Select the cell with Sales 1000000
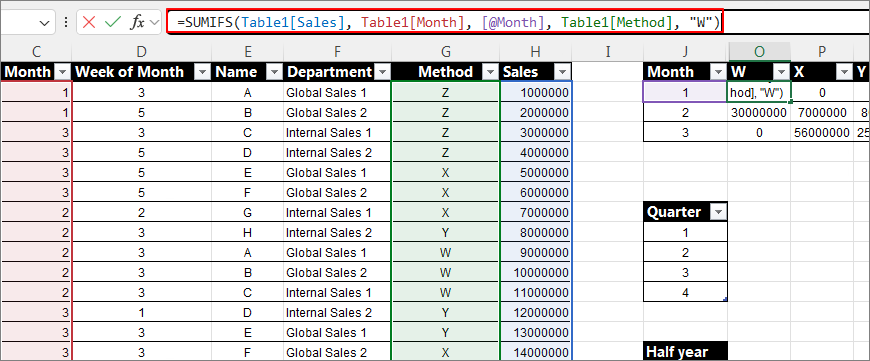This screenshot has height=361, width=870. [535, 93]
